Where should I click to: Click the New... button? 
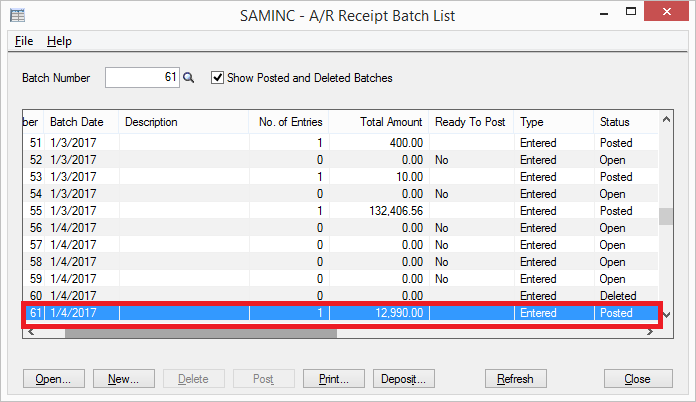tap(123, 379)
